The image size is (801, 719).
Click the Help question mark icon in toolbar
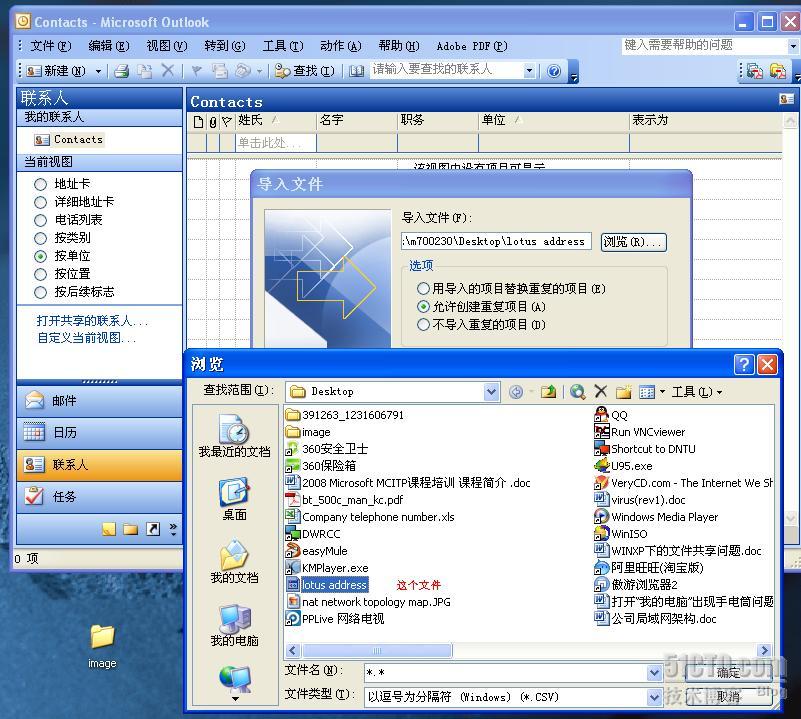[554, 71]
